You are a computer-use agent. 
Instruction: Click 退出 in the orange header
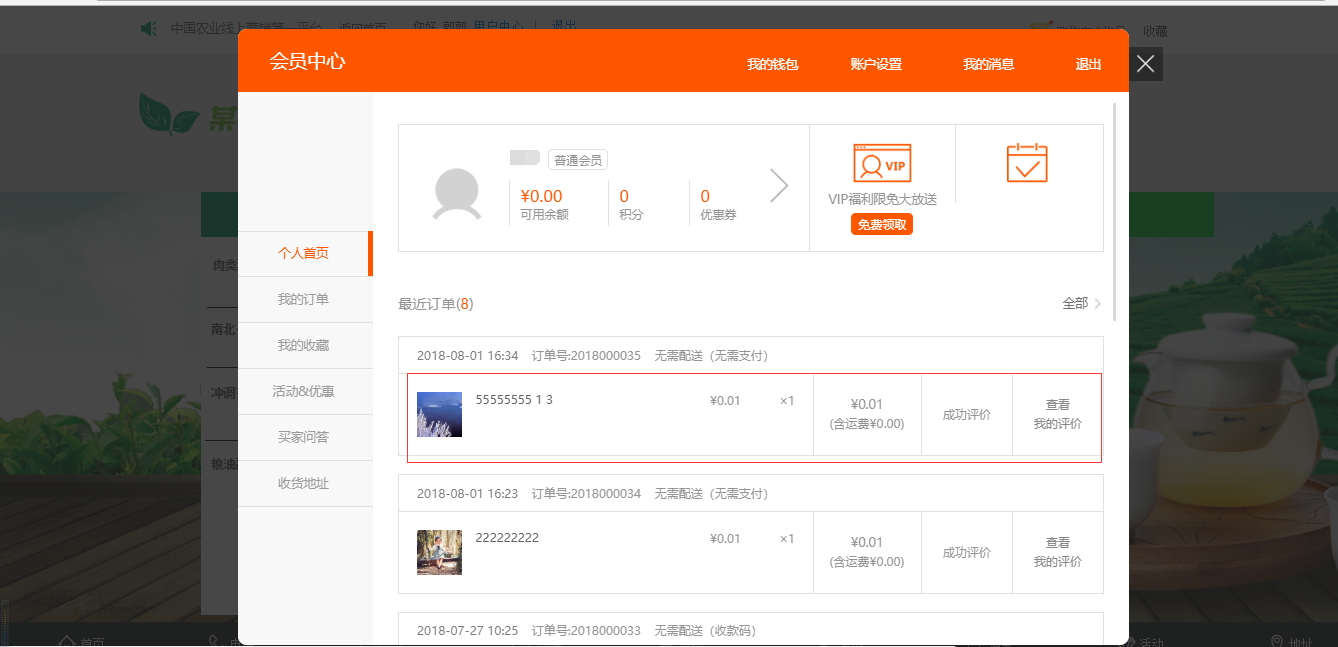coord(1088,64)
